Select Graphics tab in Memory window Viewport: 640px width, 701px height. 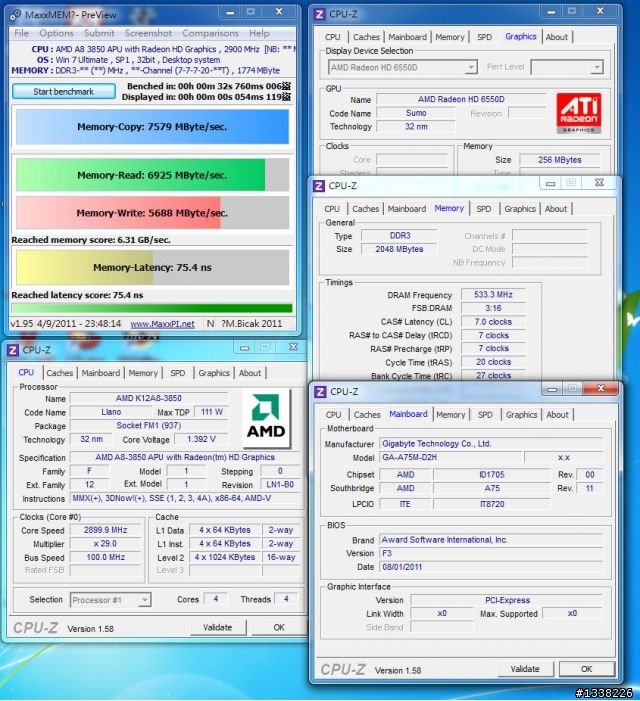click(x=520, y=209)
